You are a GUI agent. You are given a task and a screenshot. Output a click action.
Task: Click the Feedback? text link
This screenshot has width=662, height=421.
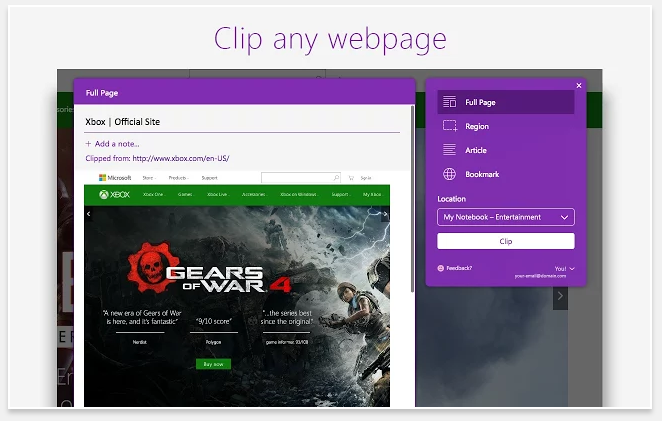click(459, 268)
